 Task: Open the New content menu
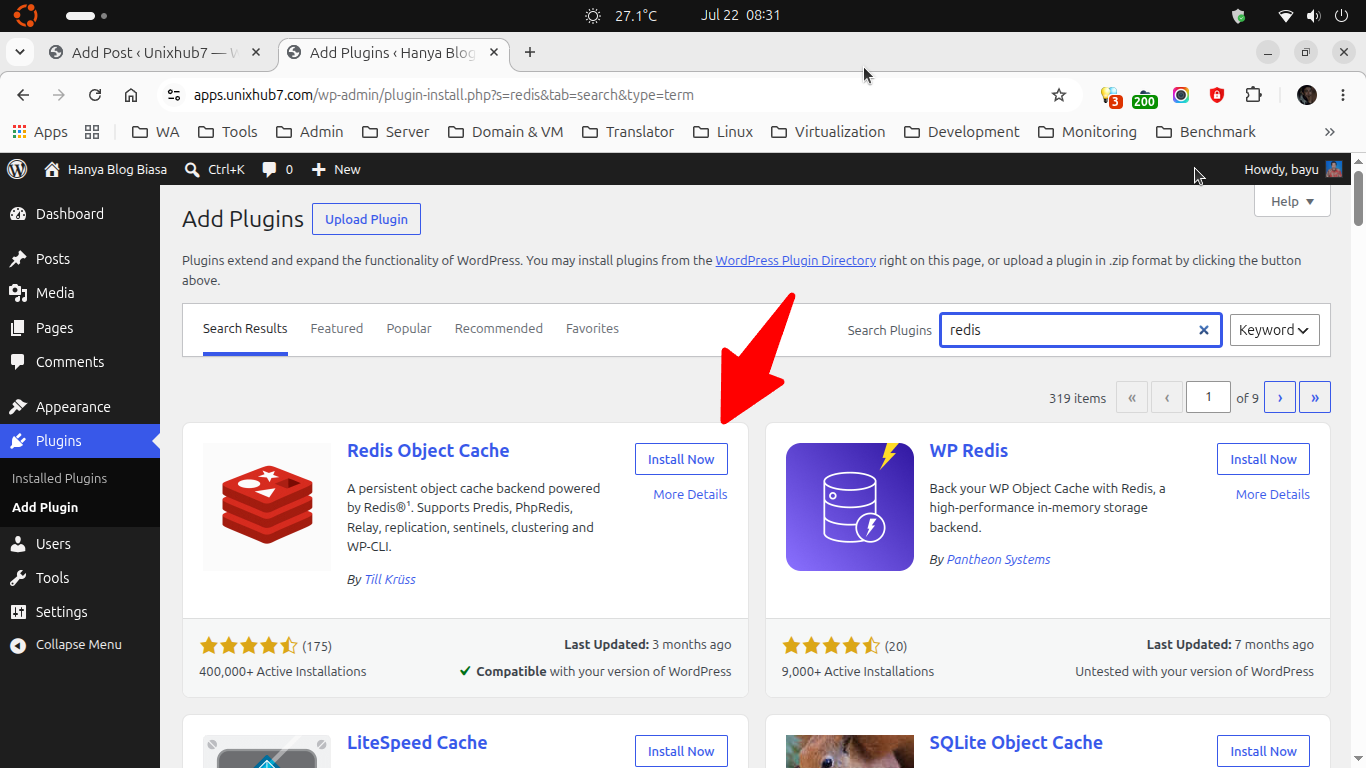pyautogui.click(x=336, y=169)
